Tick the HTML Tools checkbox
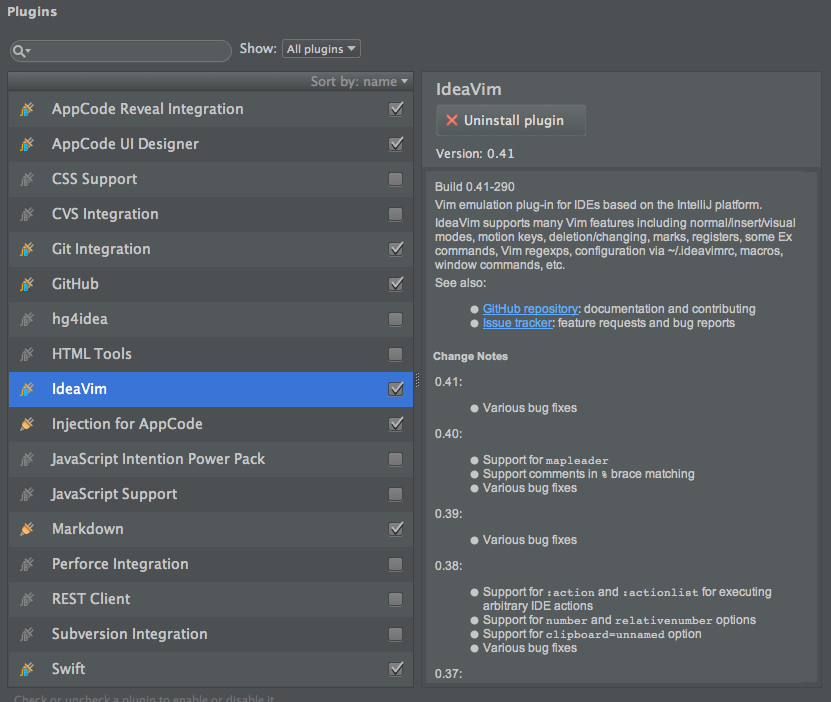Screen dimensions: 831x702 click(395, 354)
